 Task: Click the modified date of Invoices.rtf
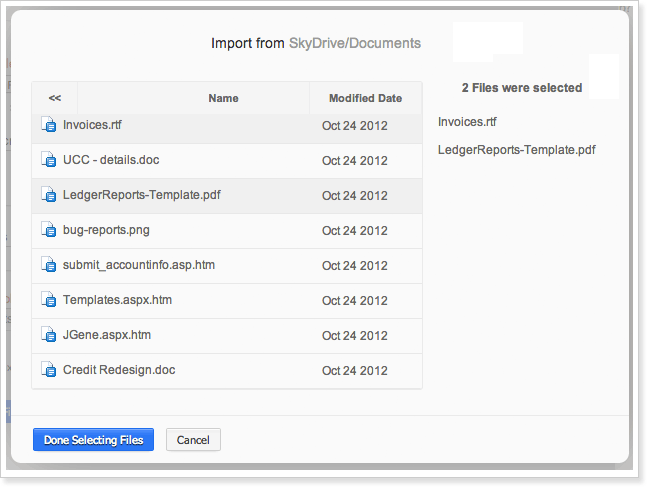[x=355, y=126]
